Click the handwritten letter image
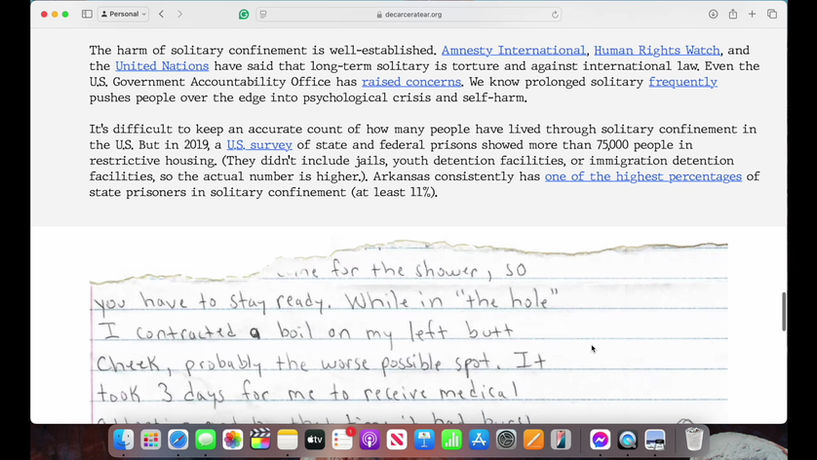Image resolution: width=817 pixels, height=460 pixels. [x=408, y=331]
